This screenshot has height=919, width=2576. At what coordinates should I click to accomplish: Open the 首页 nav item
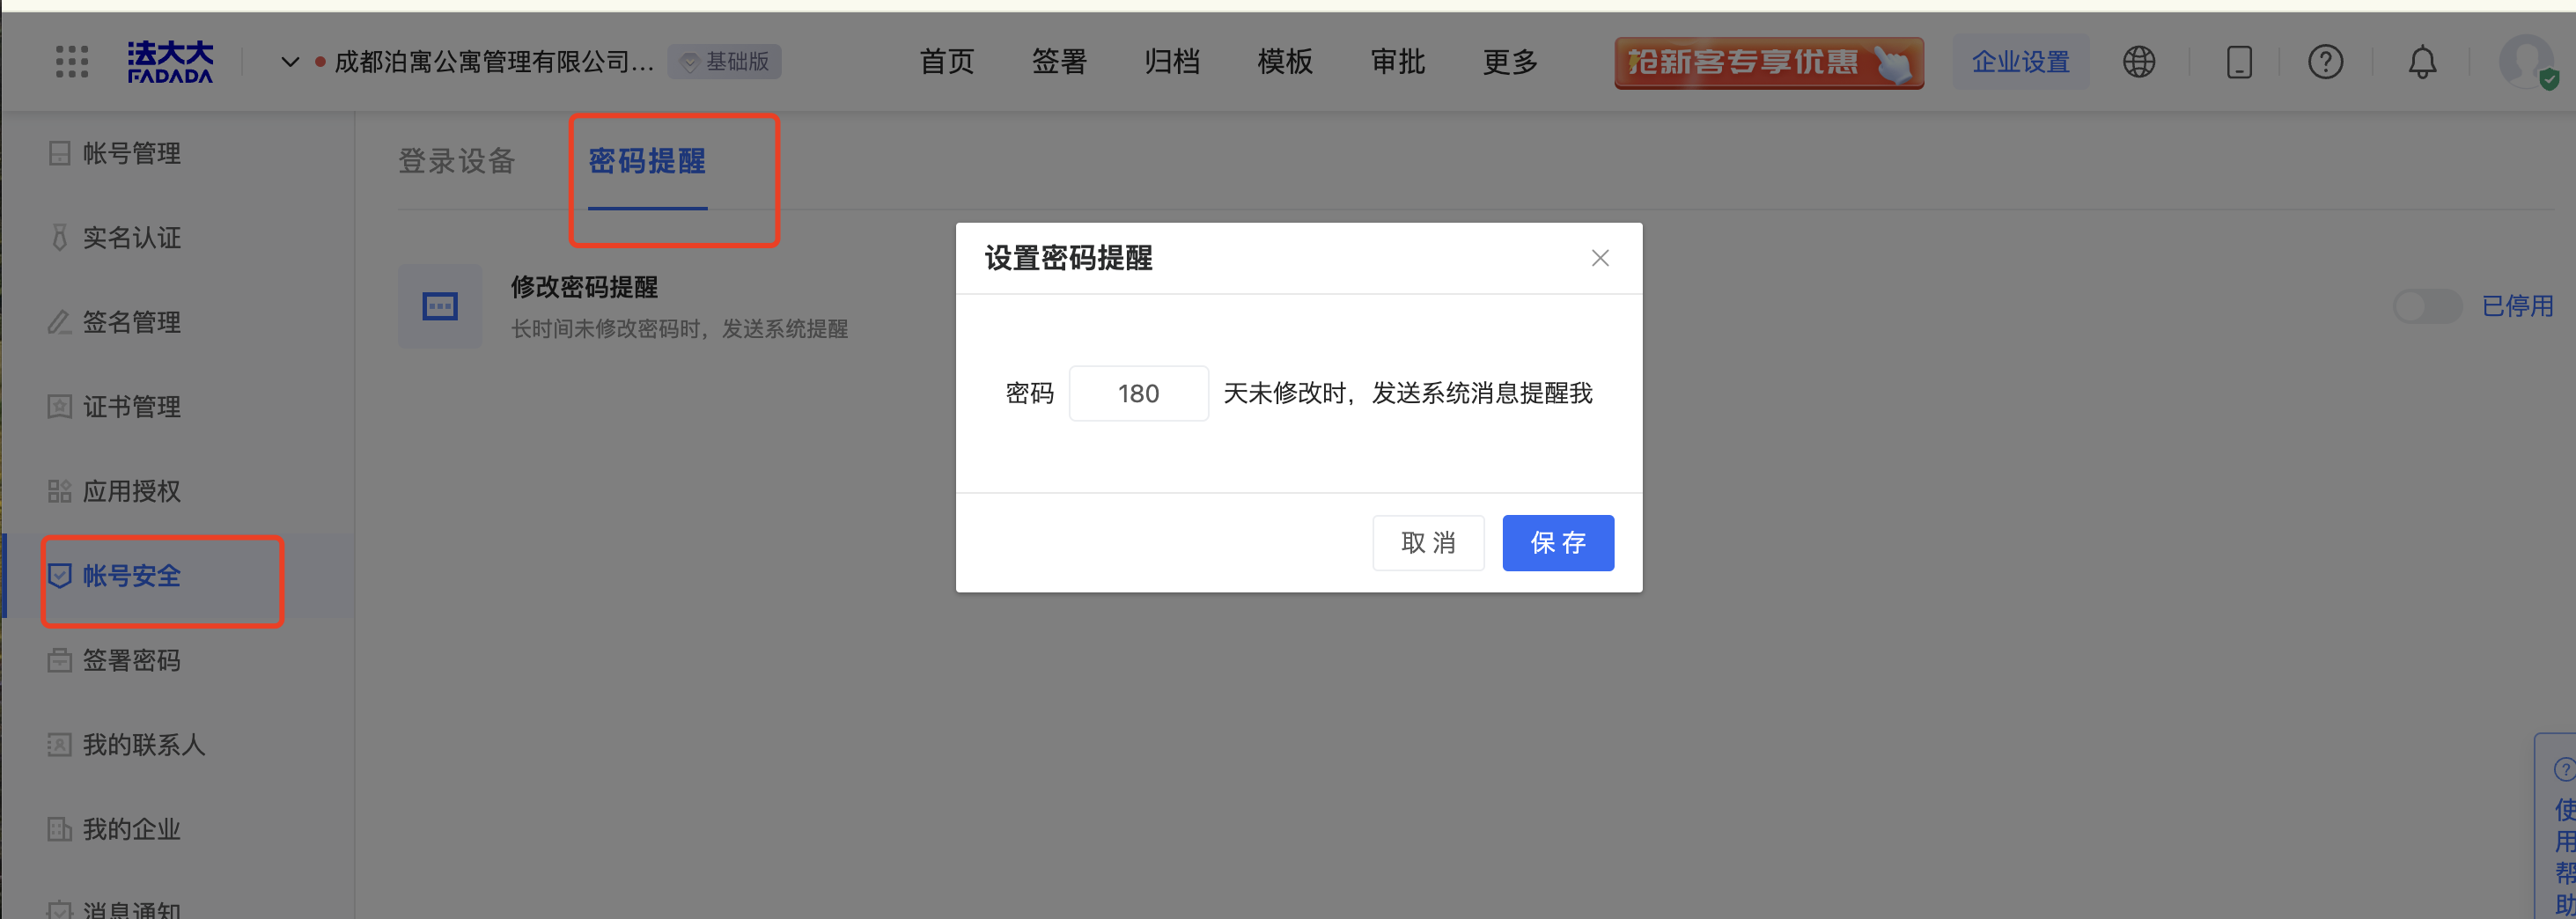(x=946, y=62)
